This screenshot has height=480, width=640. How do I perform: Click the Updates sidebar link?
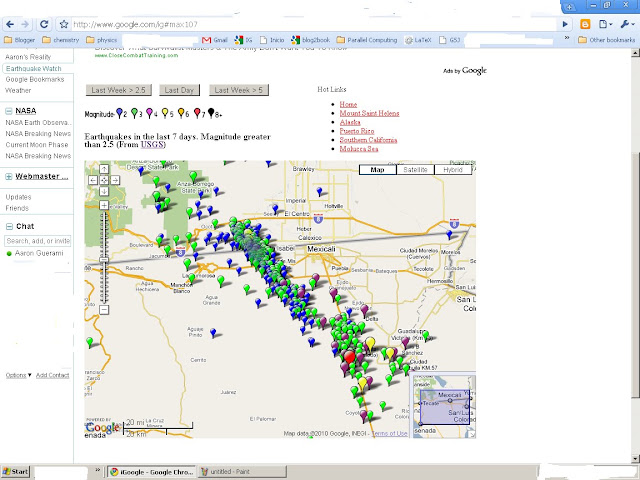[x=18, y=197]
